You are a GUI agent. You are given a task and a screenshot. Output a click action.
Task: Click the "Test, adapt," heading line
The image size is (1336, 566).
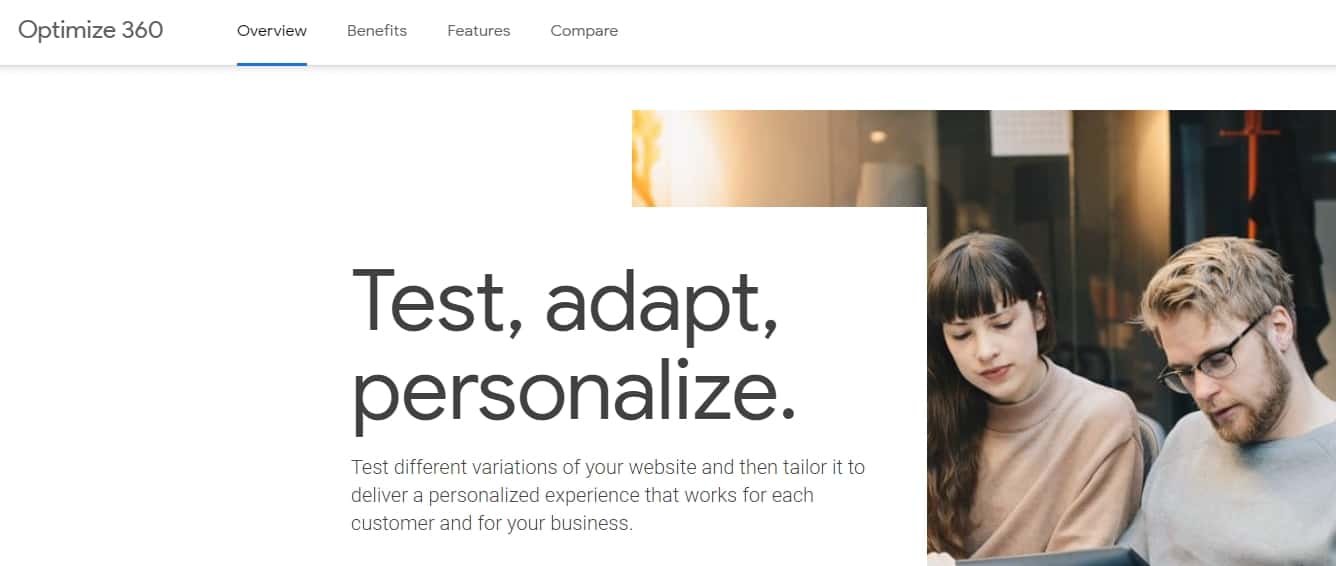pos(565,299)
